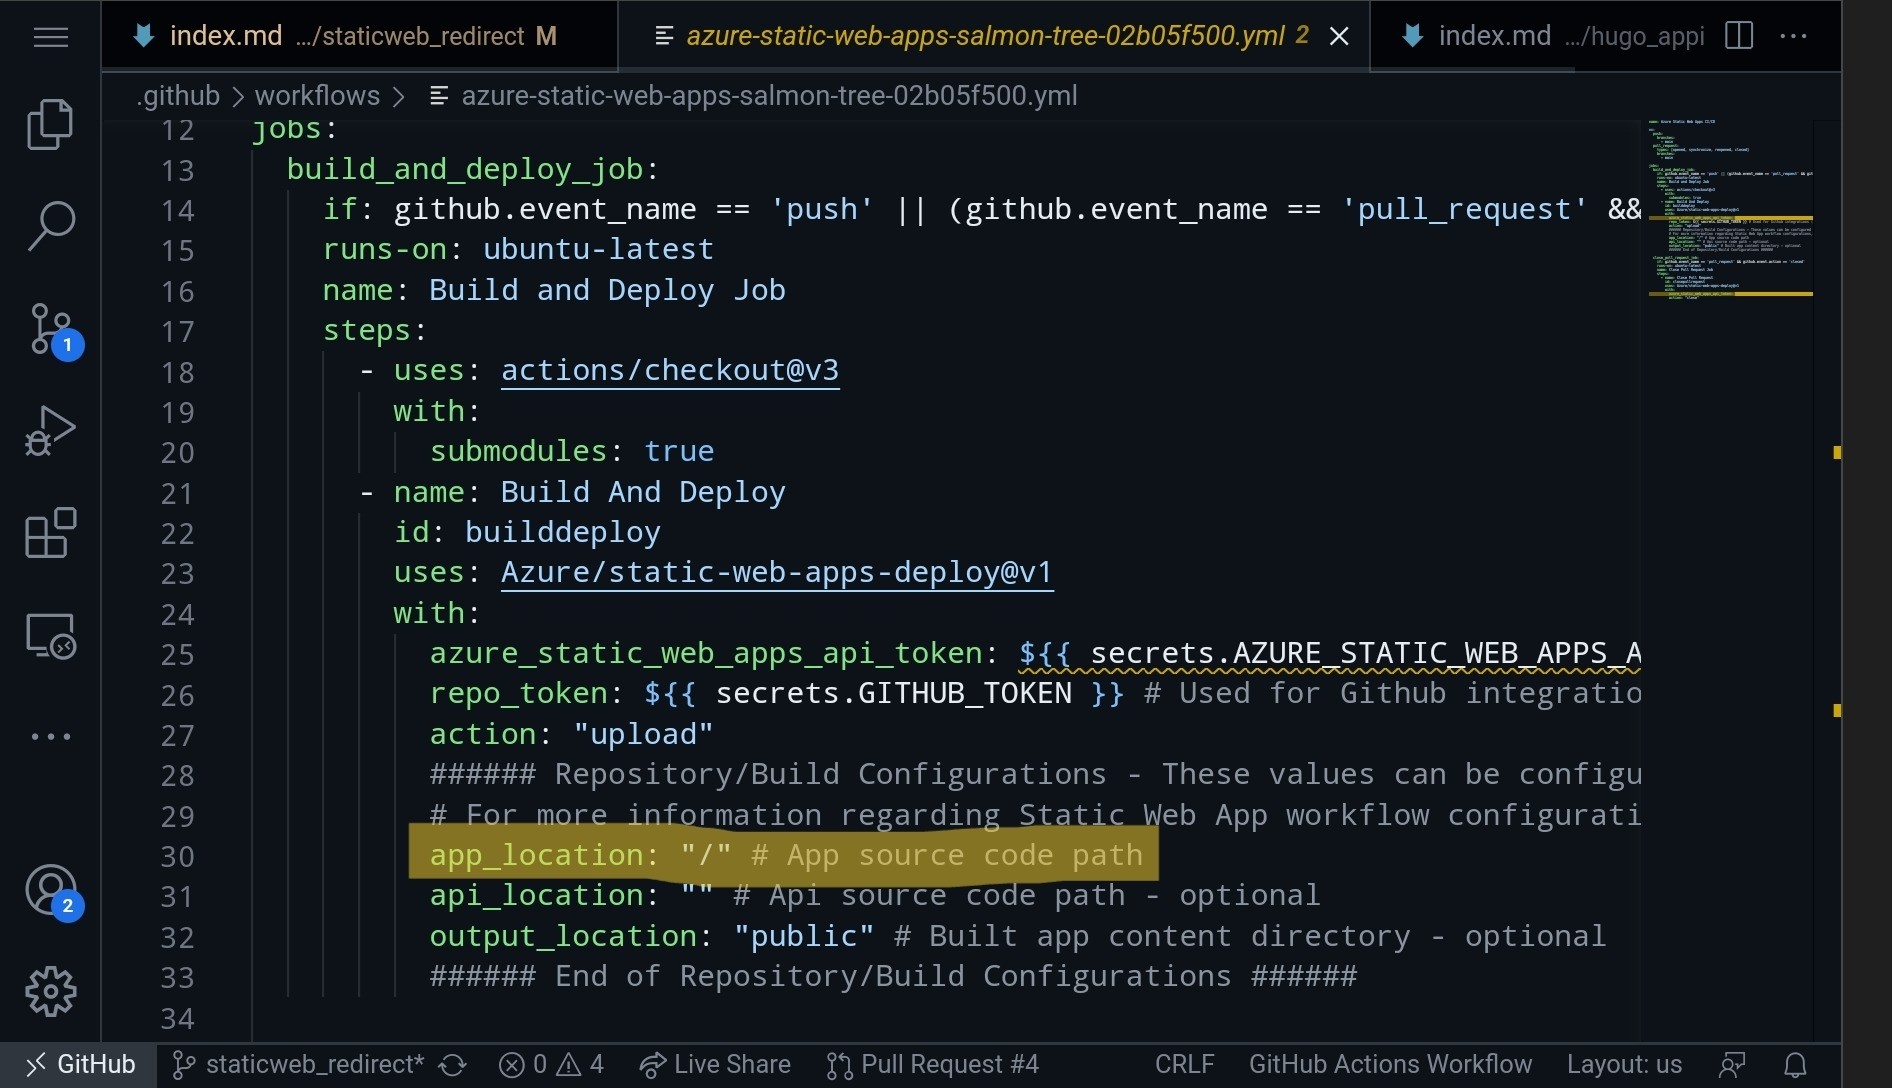Open the editor More Actions menu
Screen dimensions: 1892x1088
pos(1794,36)
